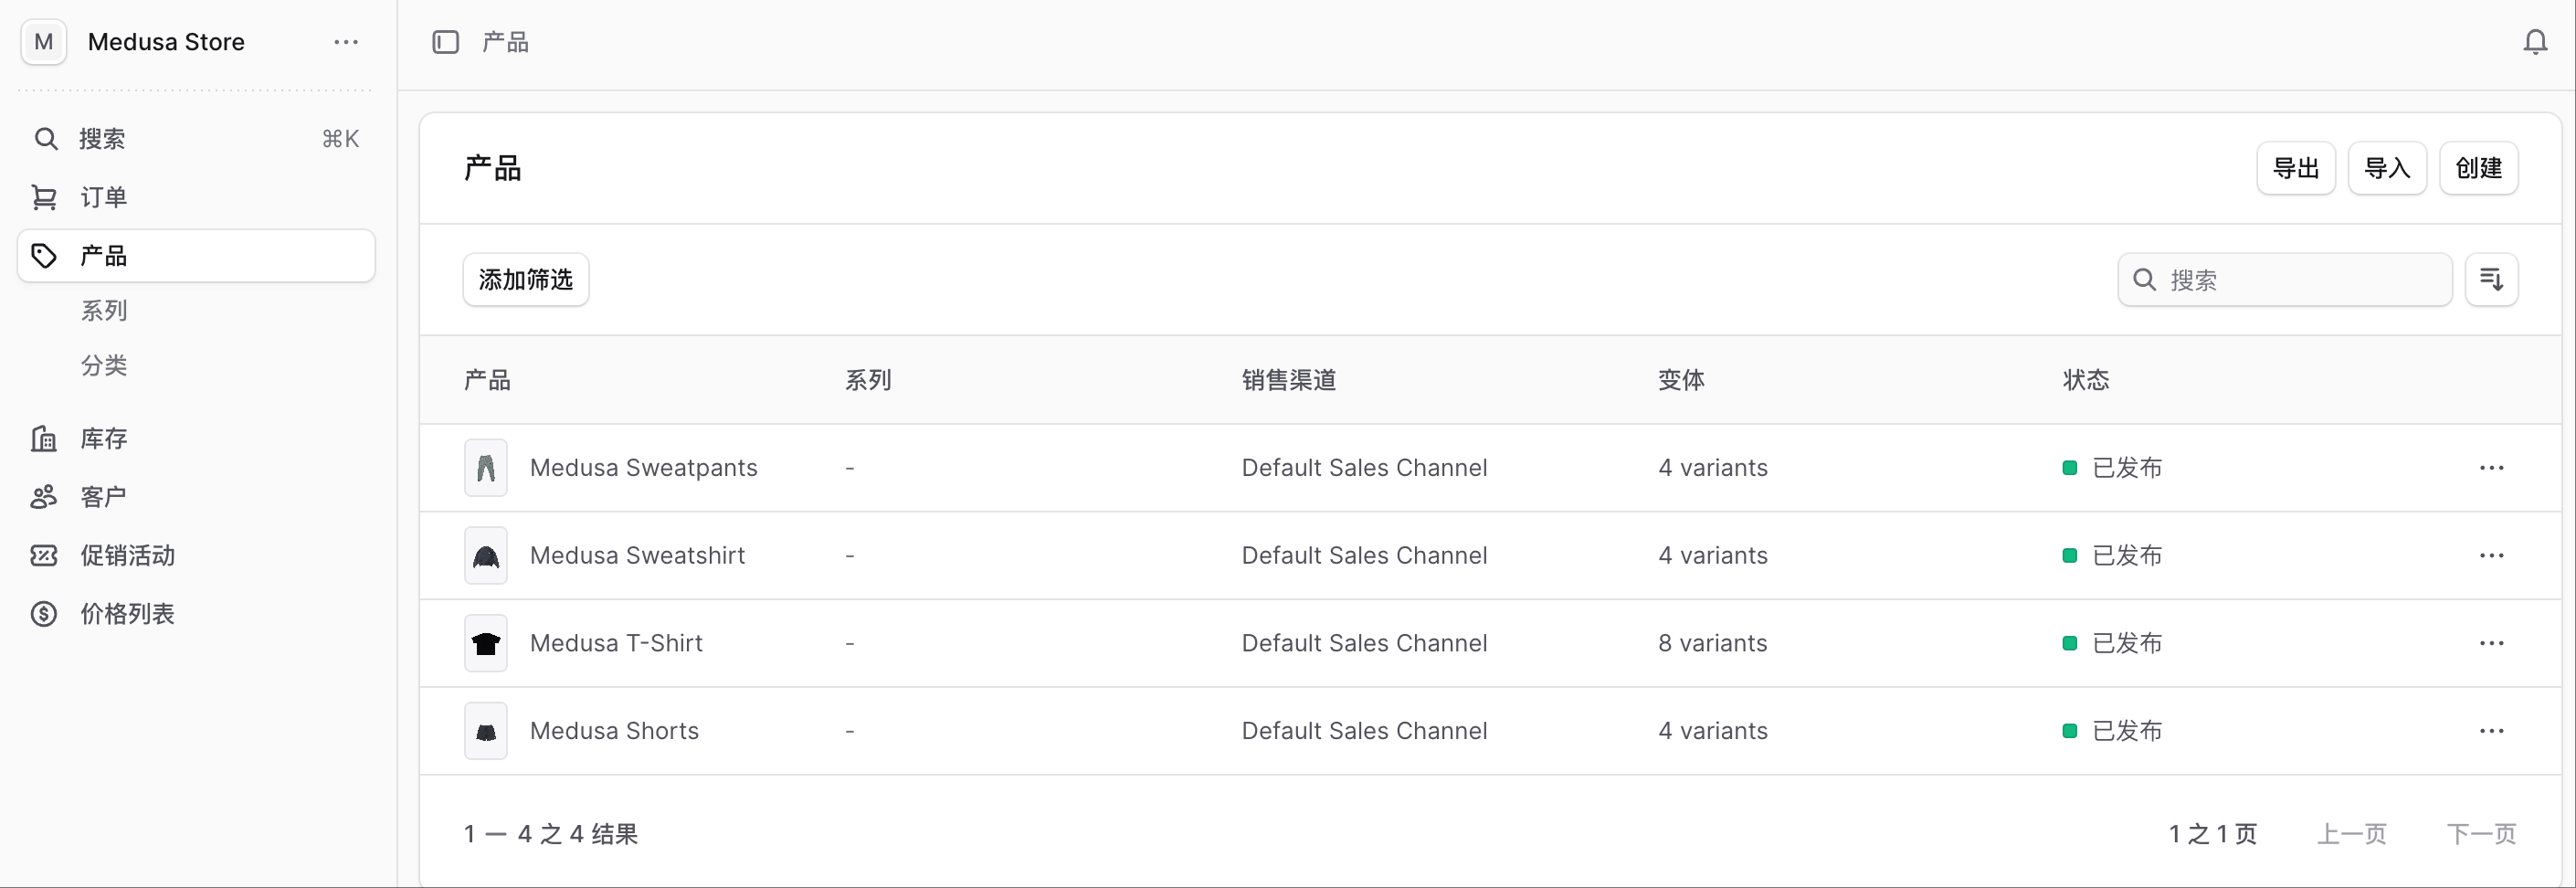Focus the product table 搜索 field

[2284, 279]
